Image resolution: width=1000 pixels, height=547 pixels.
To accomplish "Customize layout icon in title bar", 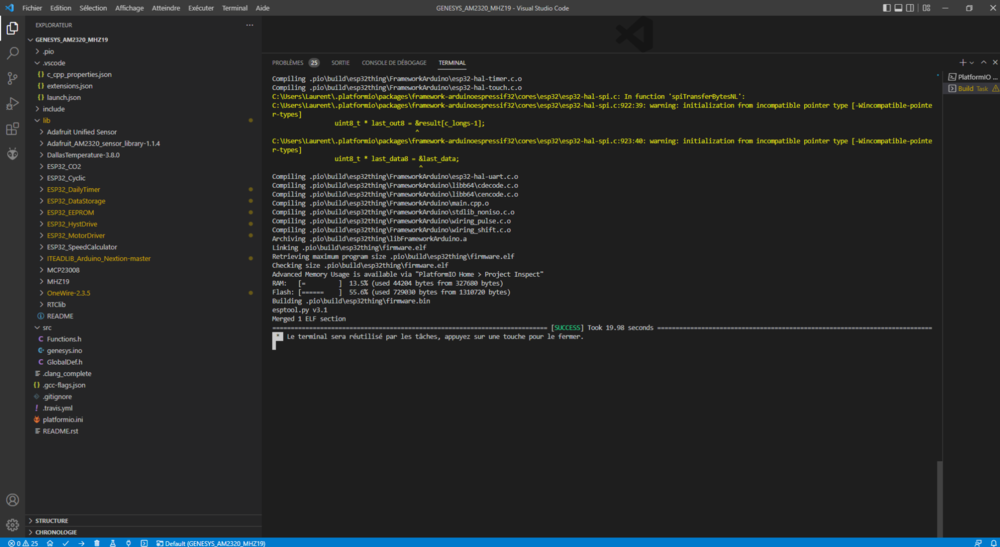I will [927, 8].
